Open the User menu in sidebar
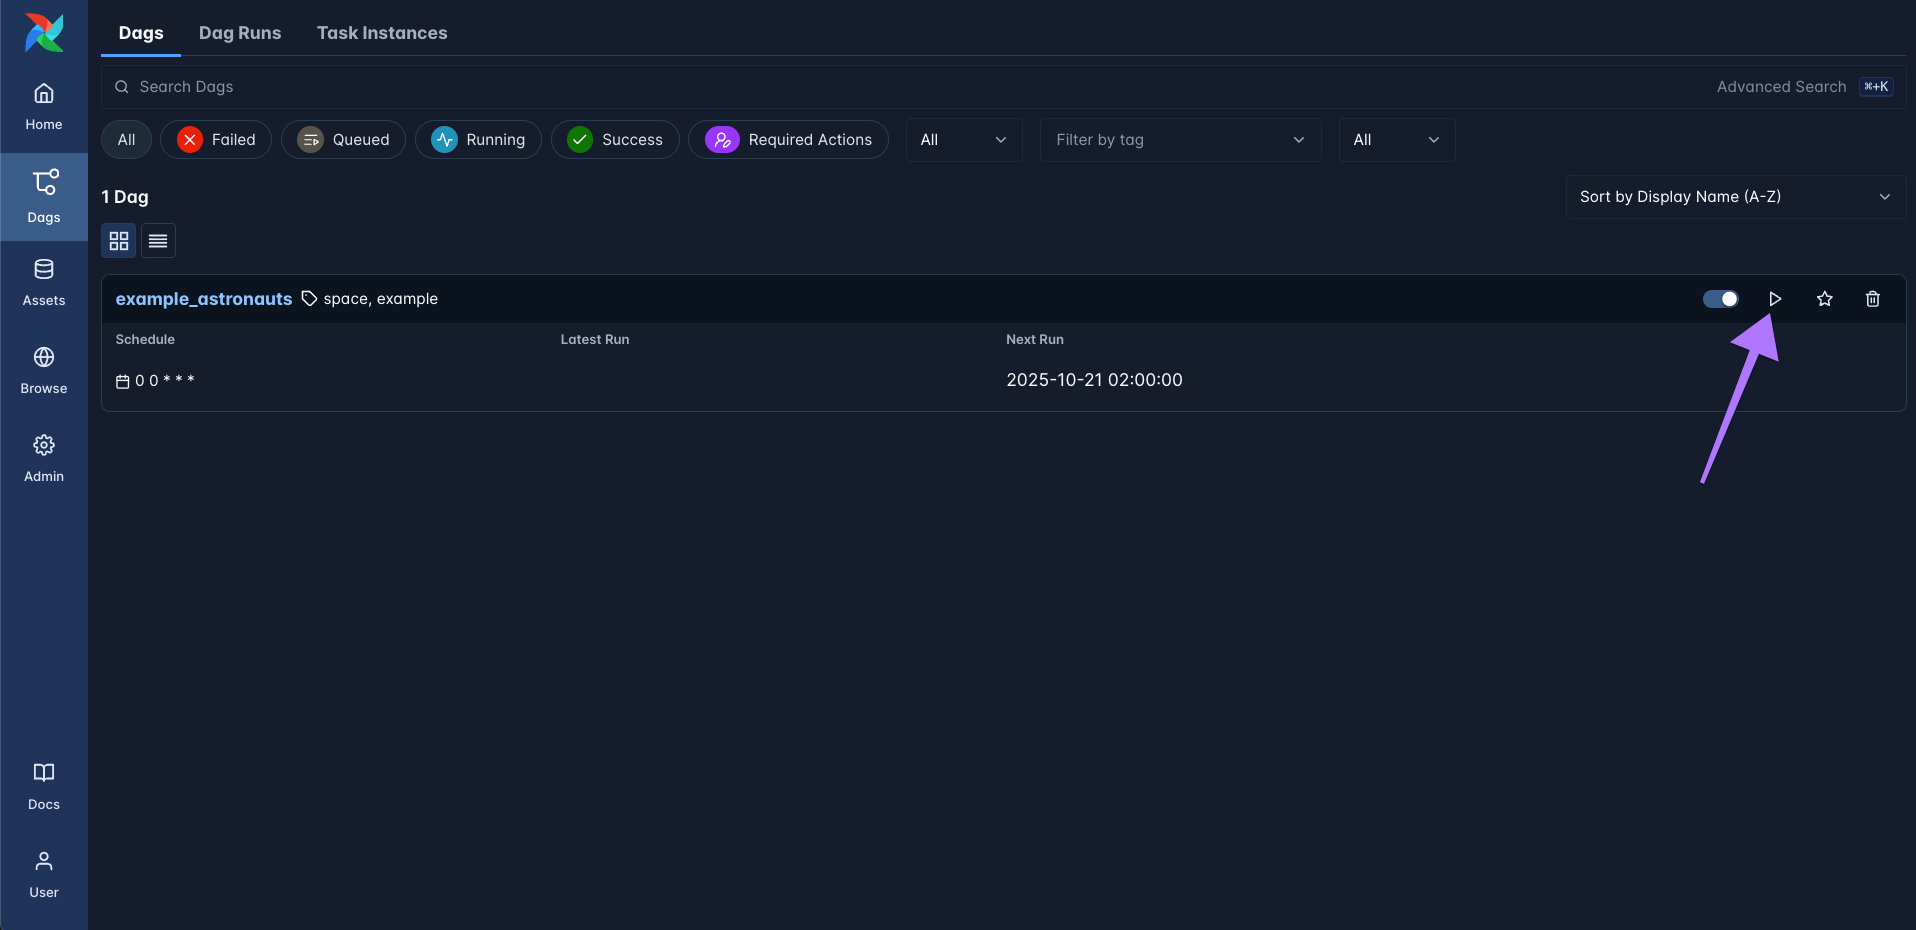 point(44,874)
